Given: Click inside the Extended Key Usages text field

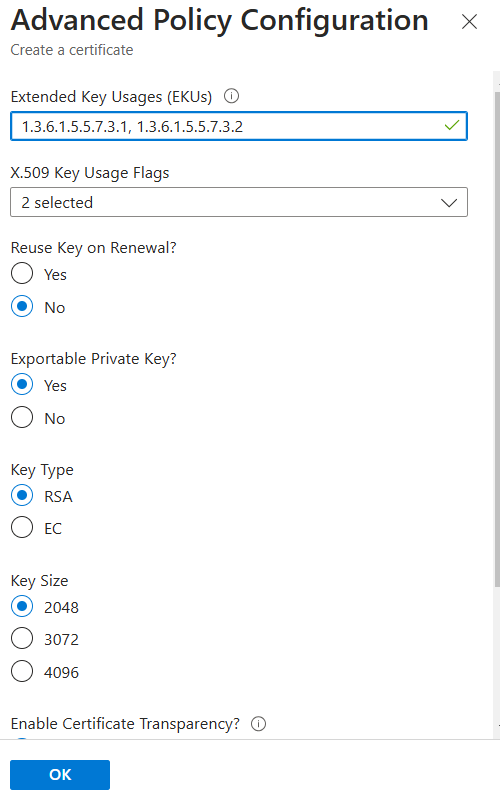Looking at the screenshot, I should pyautogui.click(x=239, y=126).
